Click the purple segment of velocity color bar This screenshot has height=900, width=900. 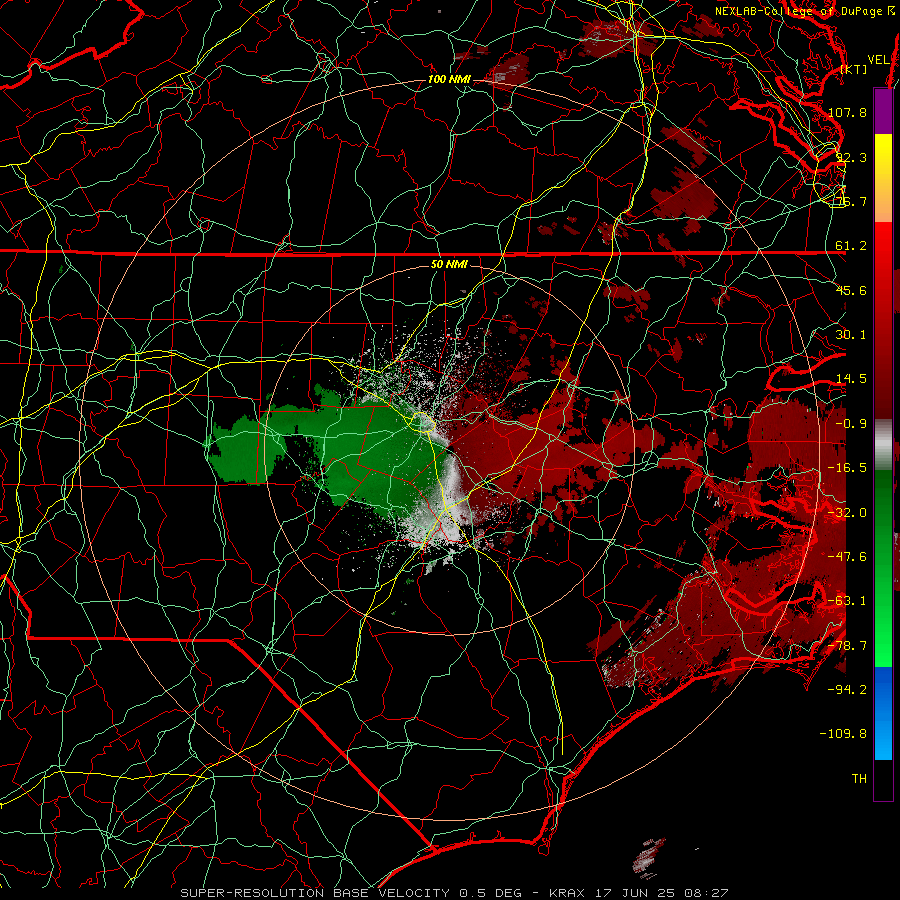coord(883,111)
